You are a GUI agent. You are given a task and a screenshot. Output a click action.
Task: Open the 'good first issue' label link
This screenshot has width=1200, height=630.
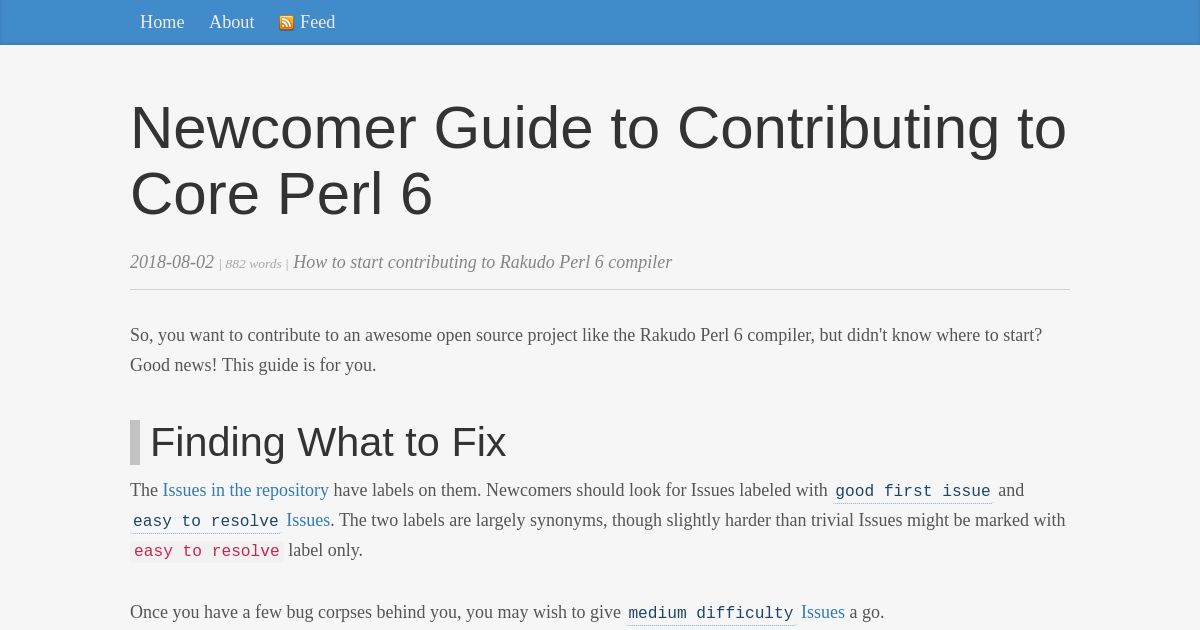pos(913,491)
